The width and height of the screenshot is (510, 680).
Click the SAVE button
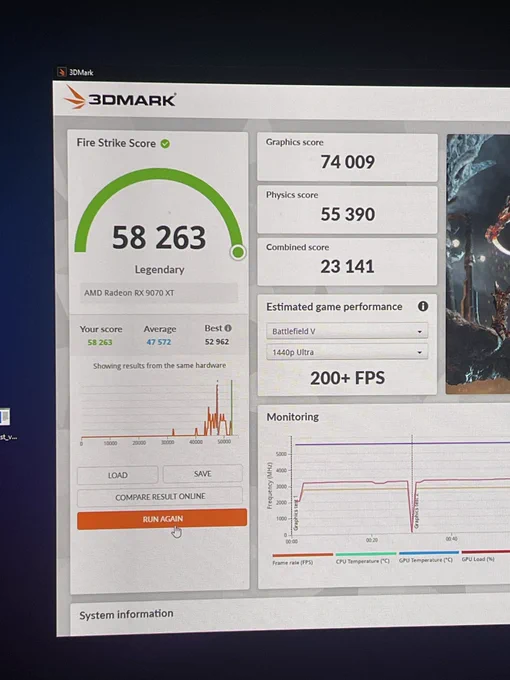pos(203,474)
